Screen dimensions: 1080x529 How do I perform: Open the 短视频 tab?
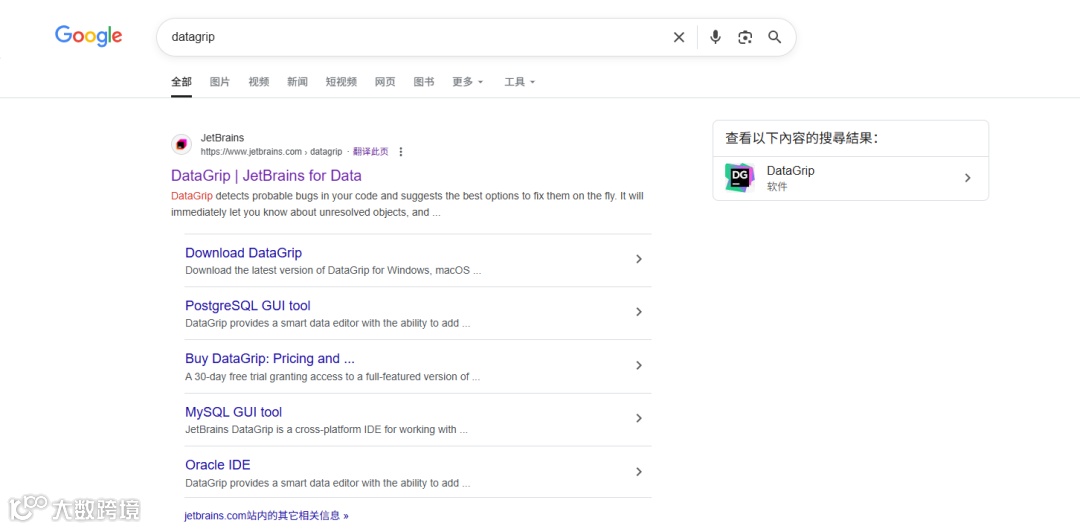coord(341,81)
